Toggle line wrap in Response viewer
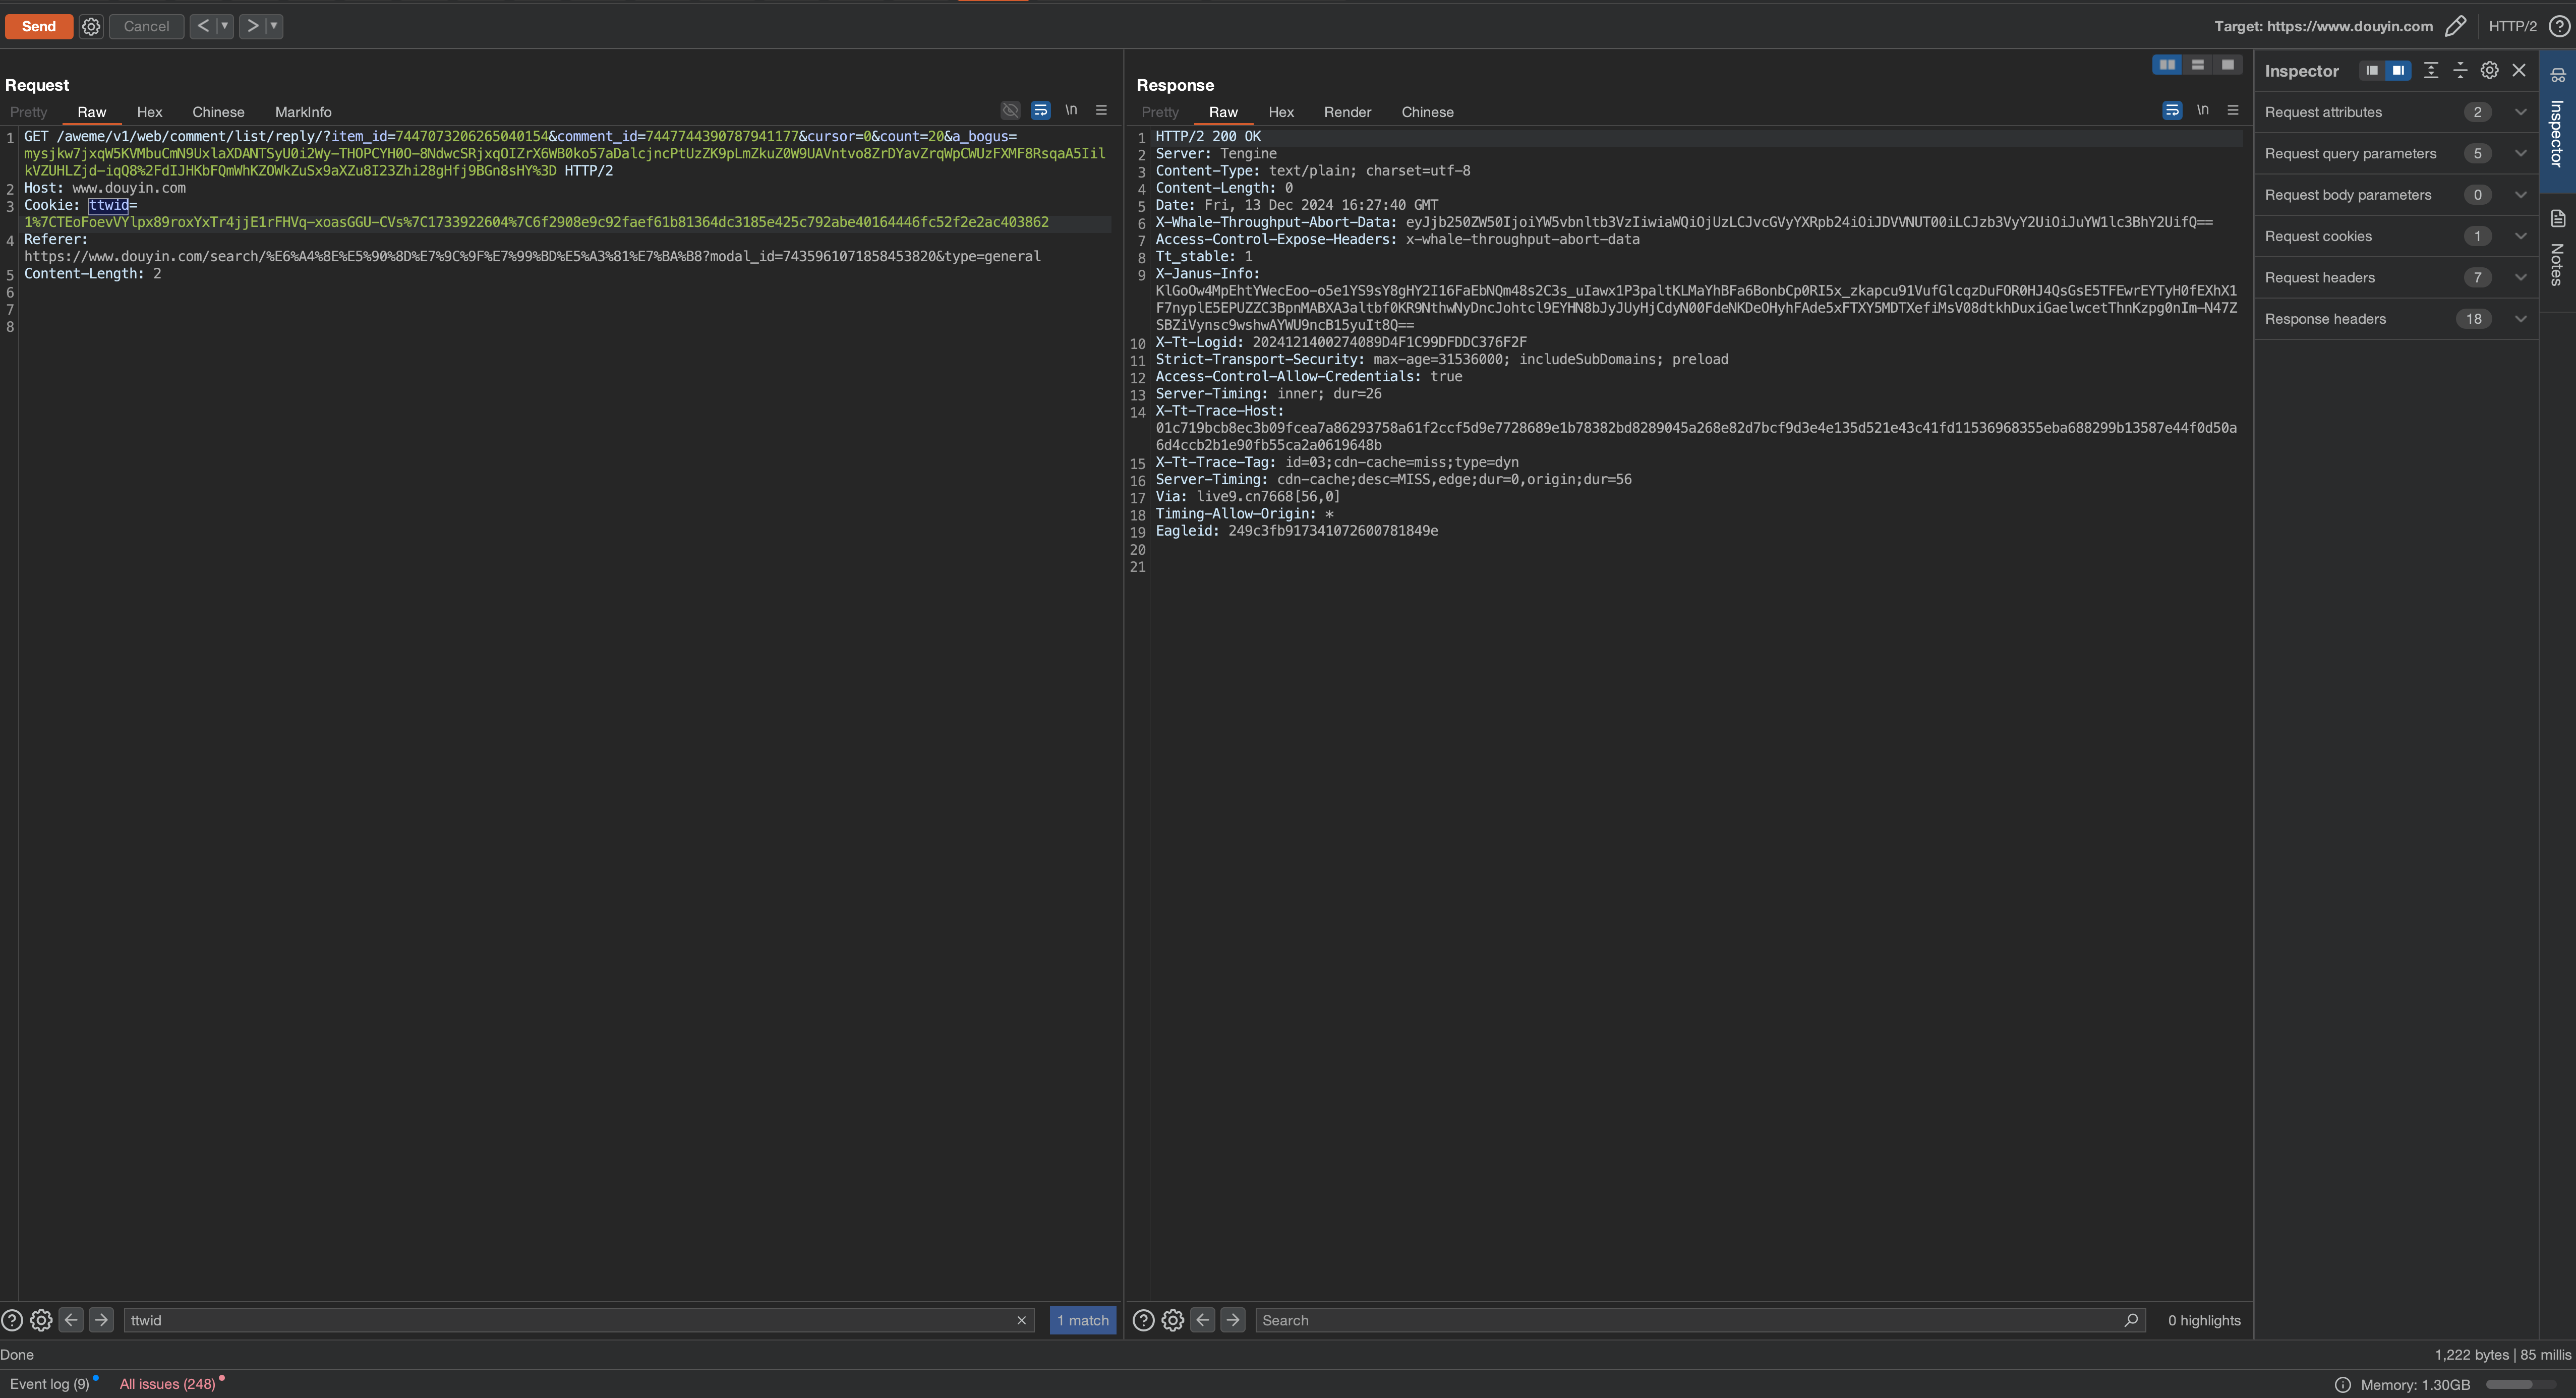Image resolution: width=2576 pixels, height=1398 pixels. tap(2172, 110)
